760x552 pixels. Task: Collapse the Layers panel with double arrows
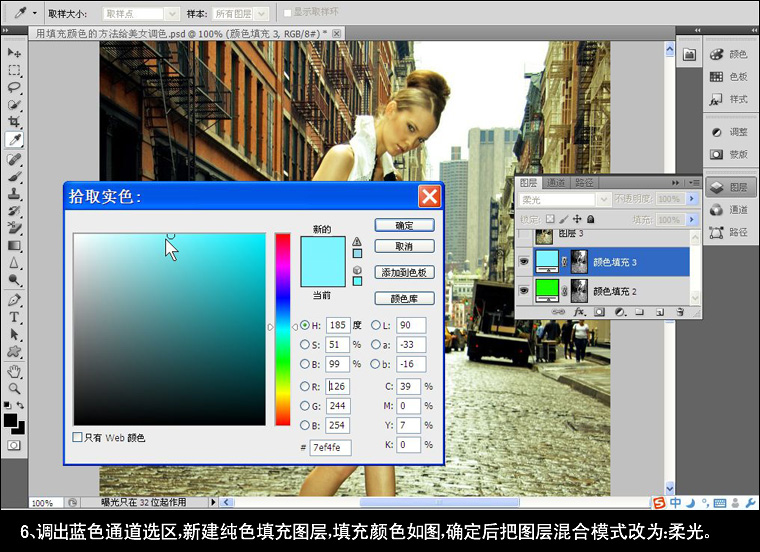tap(675, 183)
